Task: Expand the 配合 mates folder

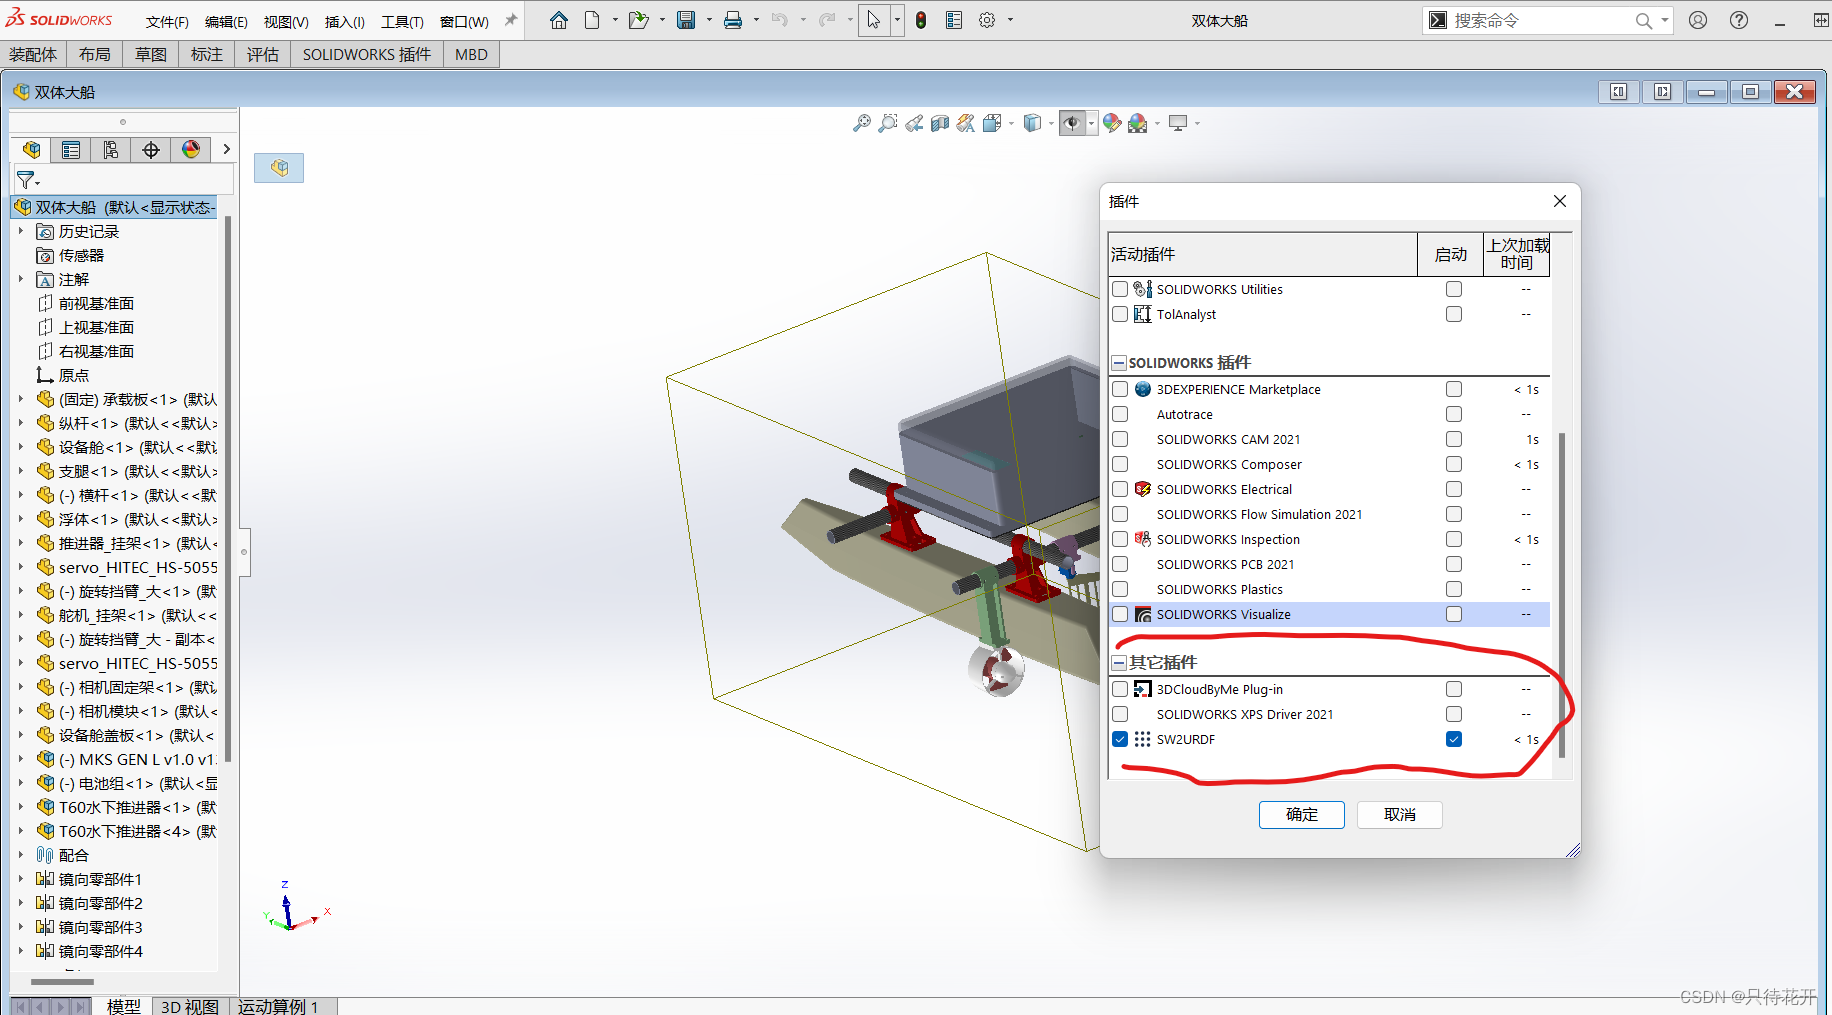Action: 21,855
